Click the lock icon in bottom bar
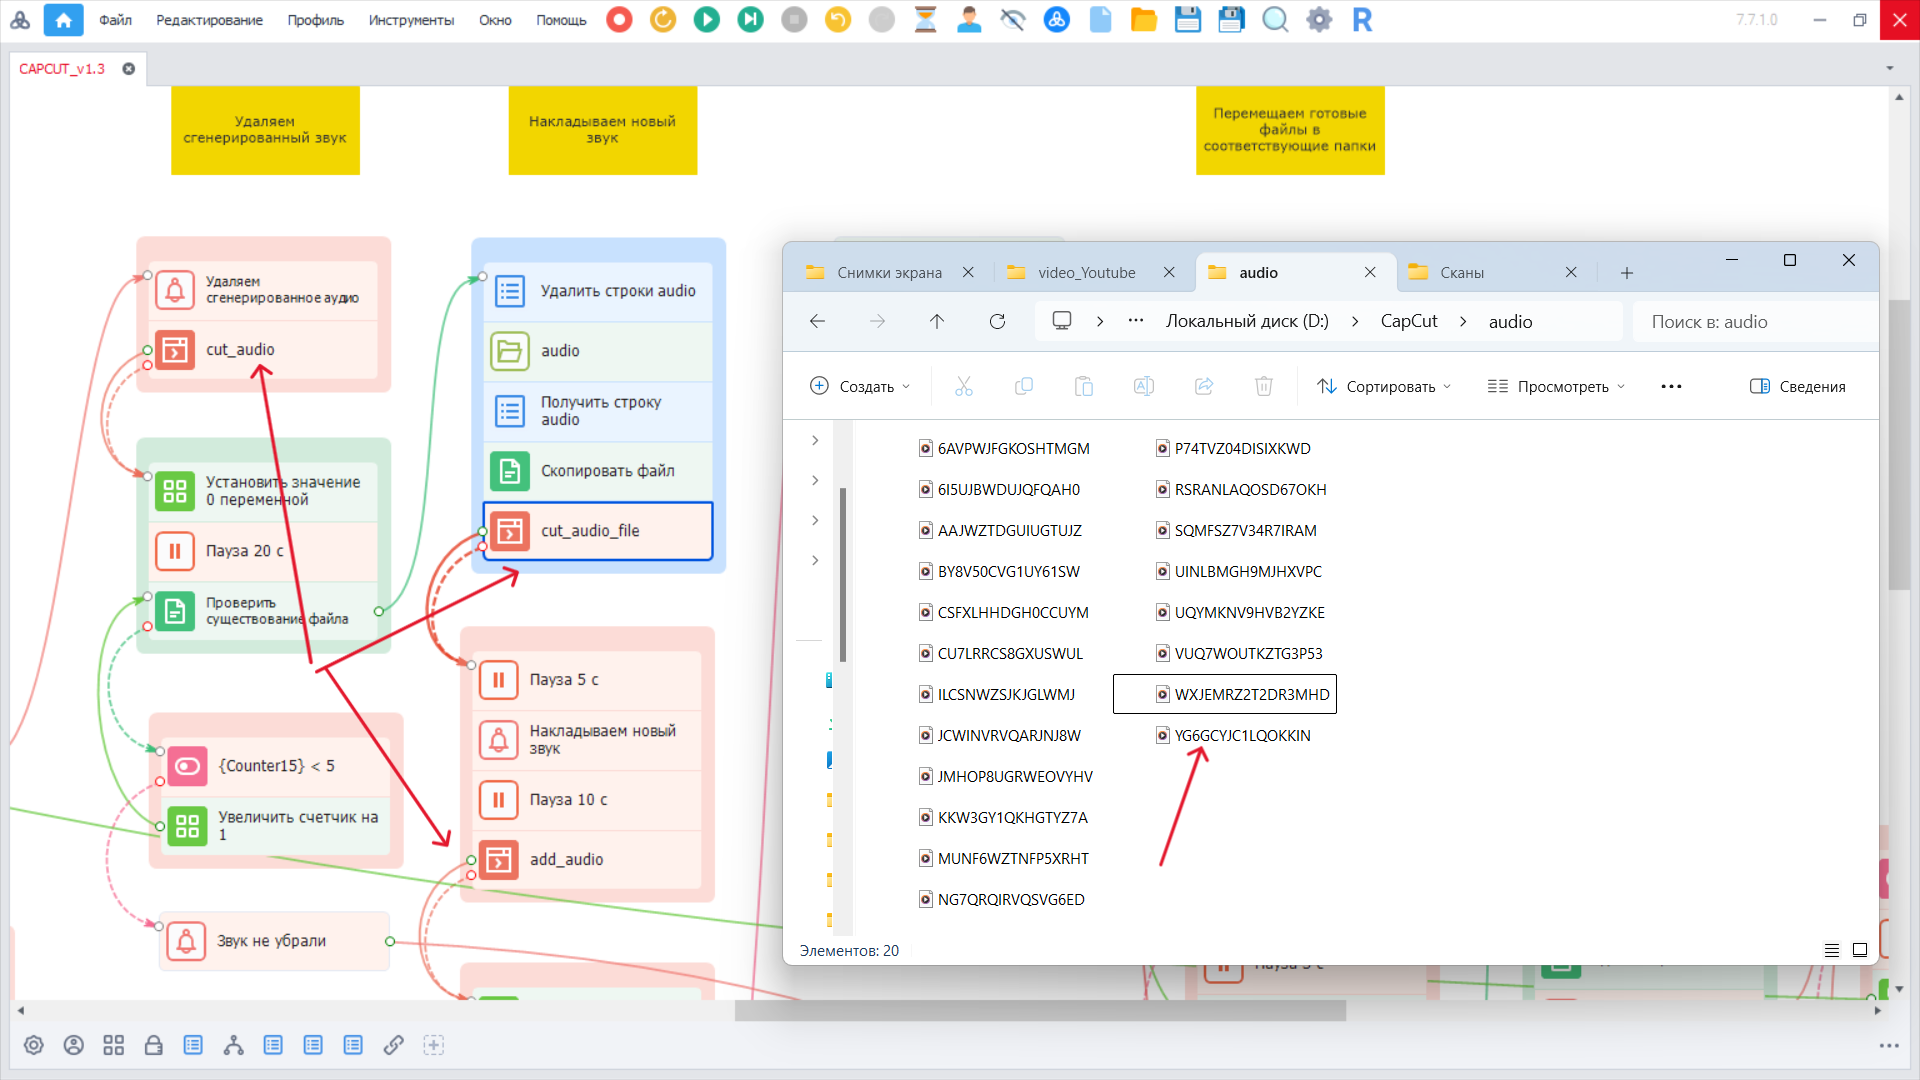1920x1080 pixels. 153,1045
